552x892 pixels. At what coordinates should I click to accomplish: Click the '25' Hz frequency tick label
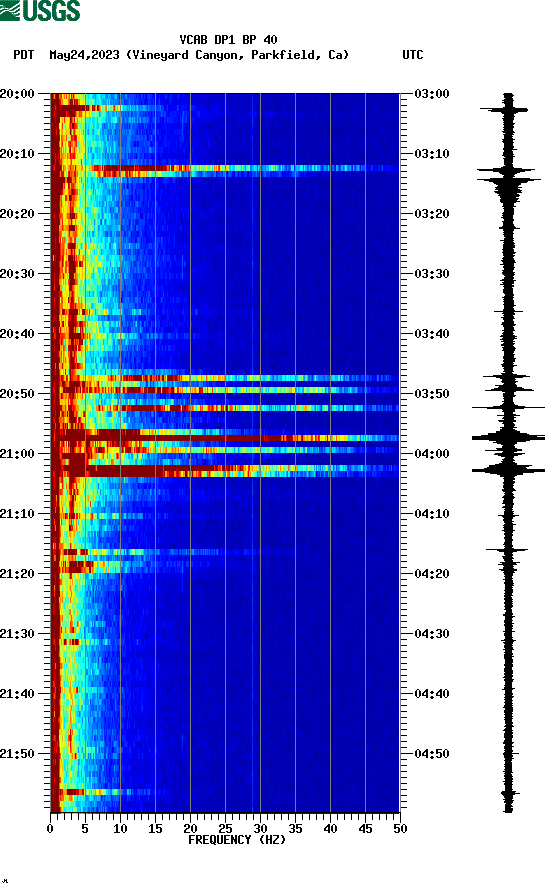tap(225, 829)
